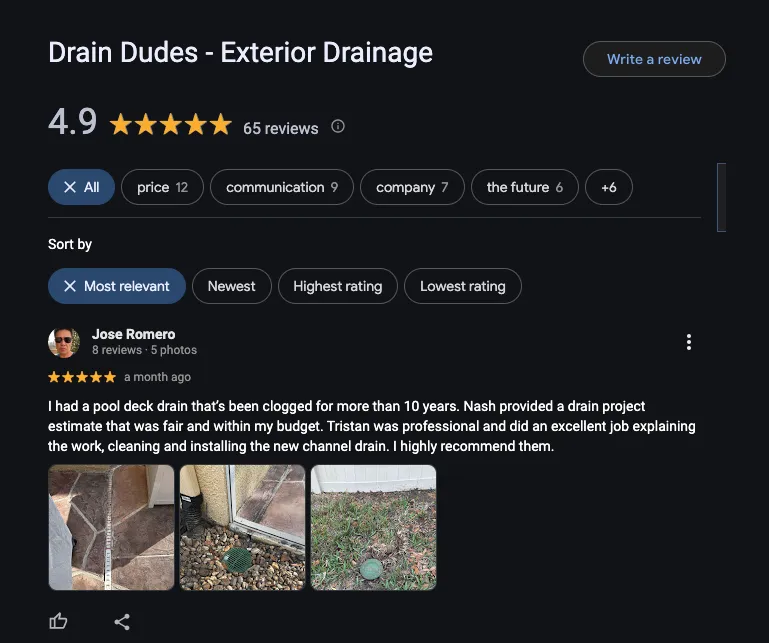Sort reviews by Lowest rating

pos(462,286)
